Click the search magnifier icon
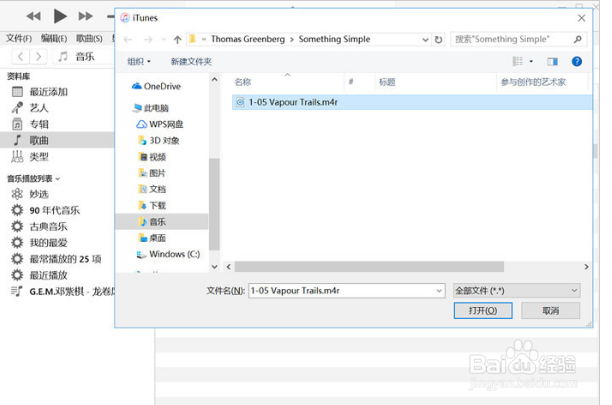The height and width of the screenshot is (405, 612). [578, 39]
